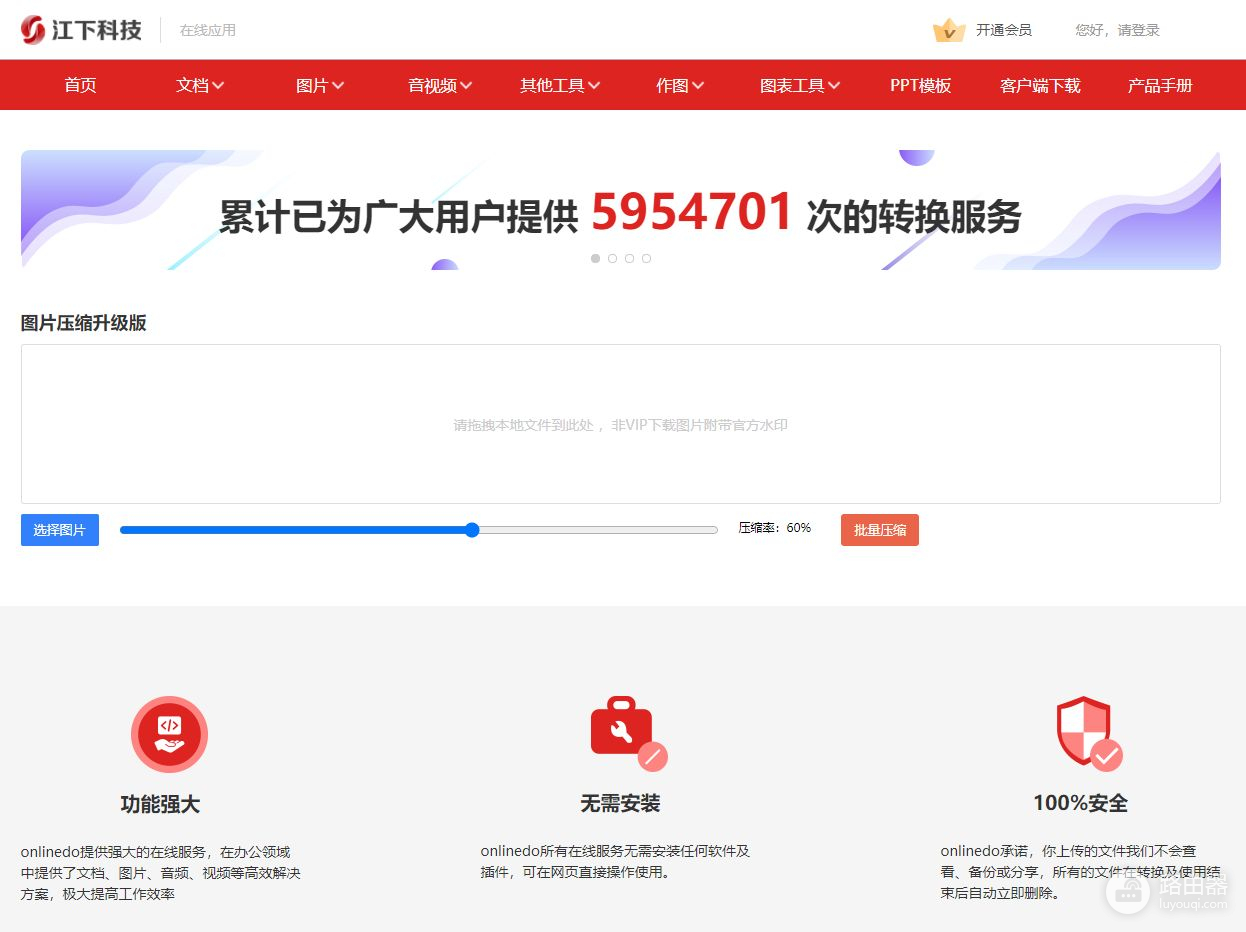
Task: Click the 江下科技 logo
Action: click(x=81, y=30)
